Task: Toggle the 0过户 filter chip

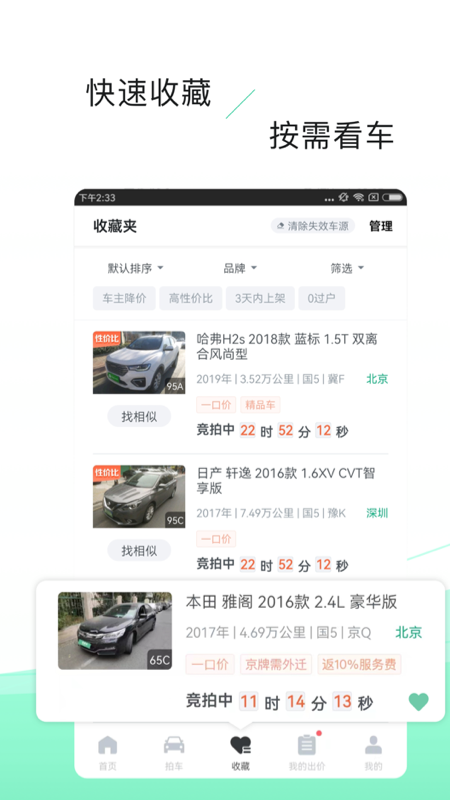Action: (x=321, y=298)
